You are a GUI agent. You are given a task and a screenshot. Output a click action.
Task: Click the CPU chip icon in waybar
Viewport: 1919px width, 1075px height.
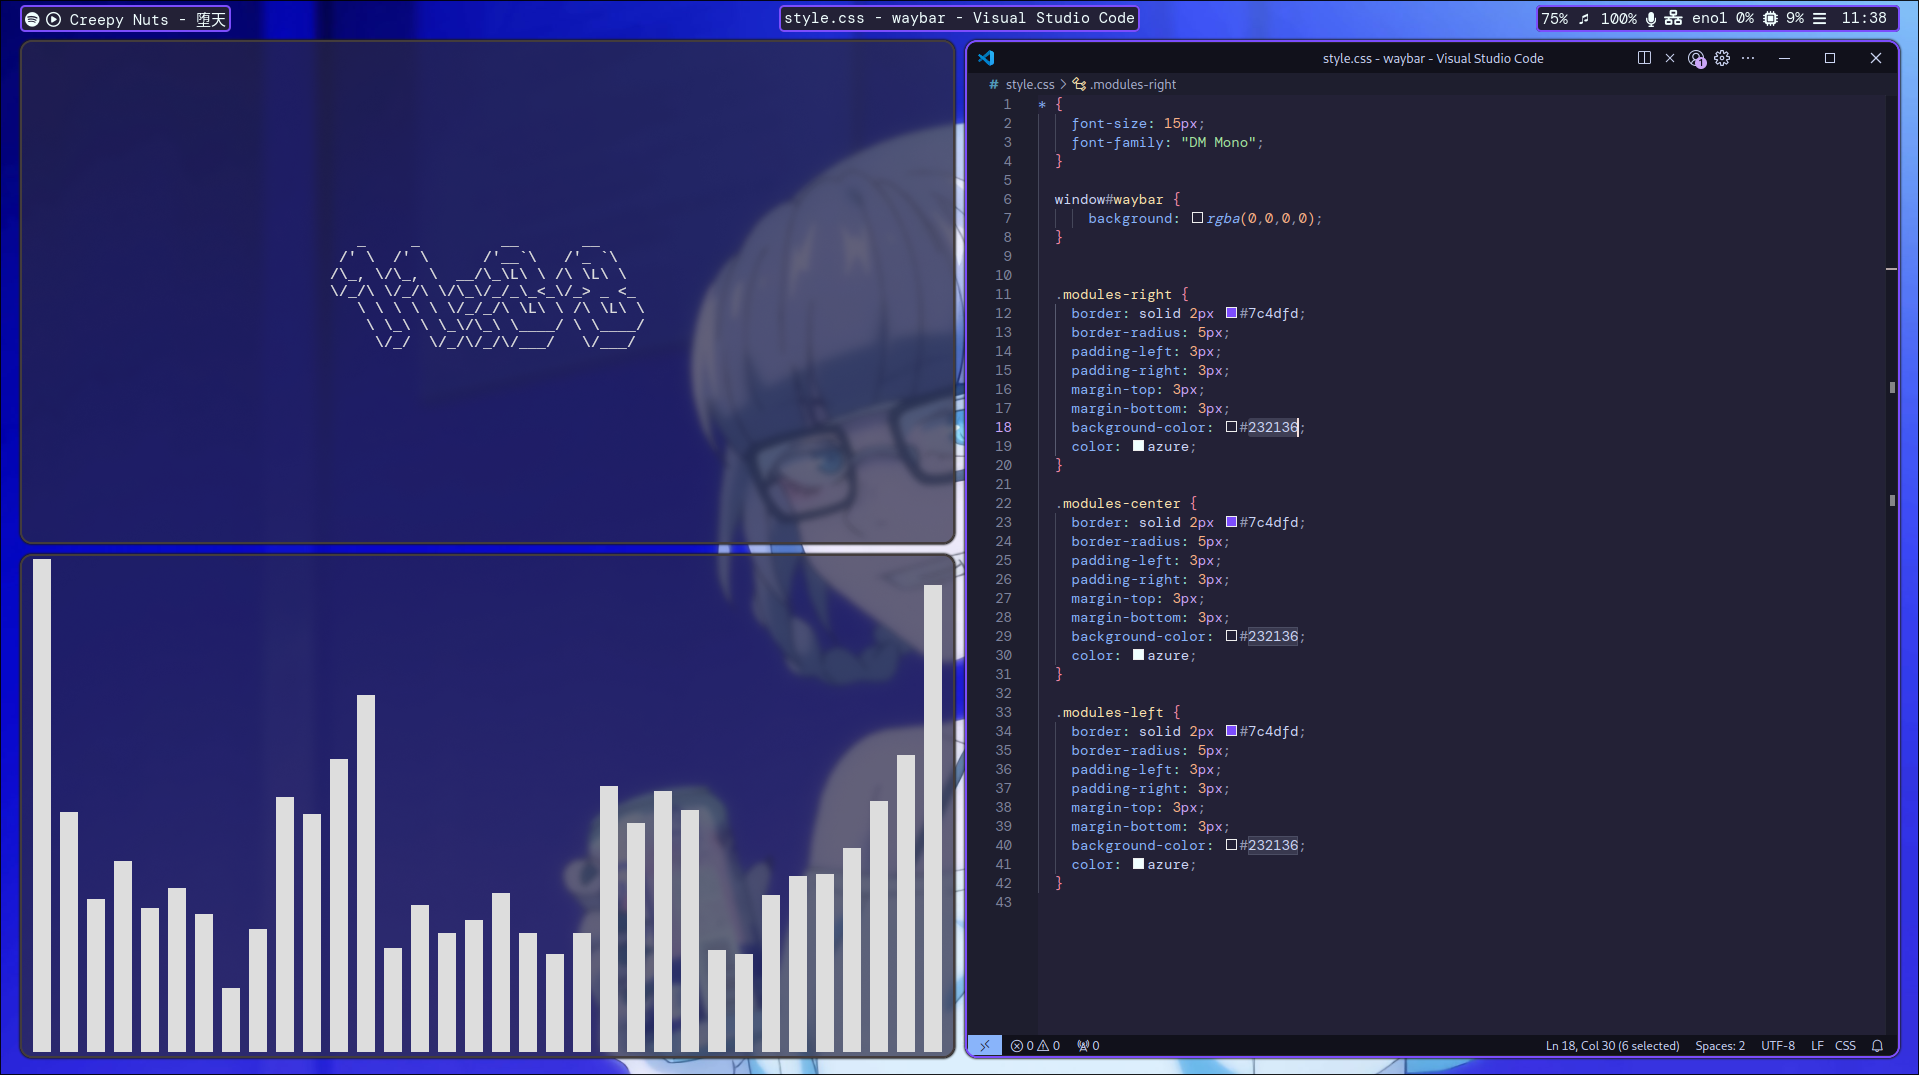pos(1770,18)
